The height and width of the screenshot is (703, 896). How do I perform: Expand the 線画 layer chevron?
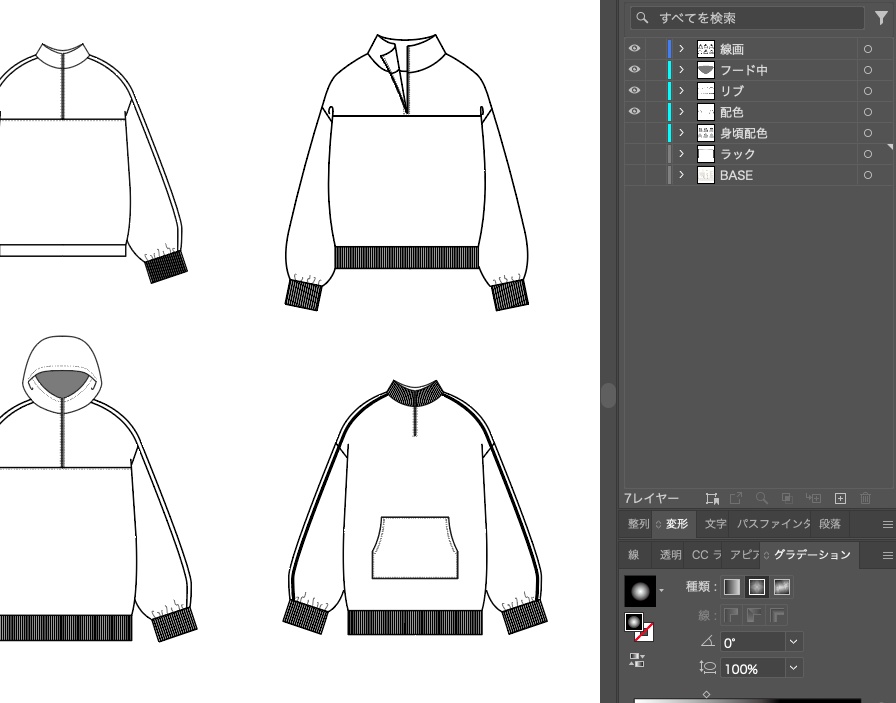pos(681,49)
